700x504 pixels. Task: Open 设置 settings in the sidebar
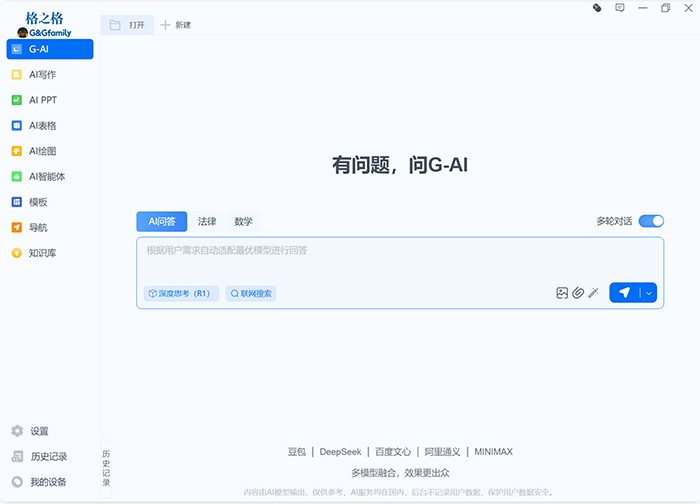coord(38,431)
